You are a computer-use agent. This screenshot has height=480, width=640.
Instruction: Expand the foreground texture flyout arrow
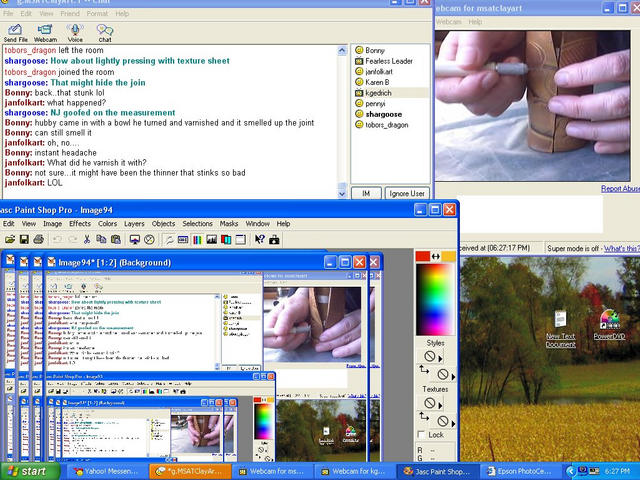click(440, 405)
